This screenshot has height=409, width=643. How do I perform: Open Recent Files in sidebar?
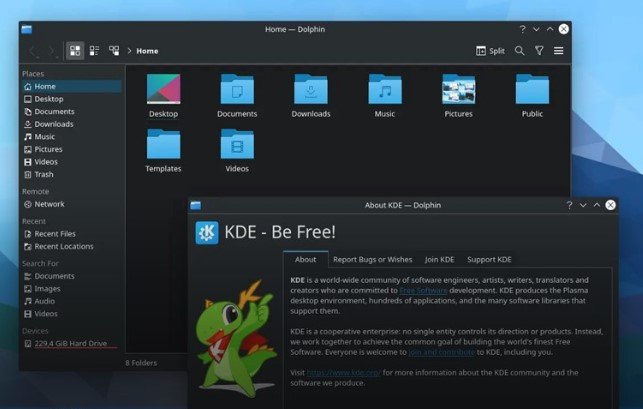click(54, 233)
